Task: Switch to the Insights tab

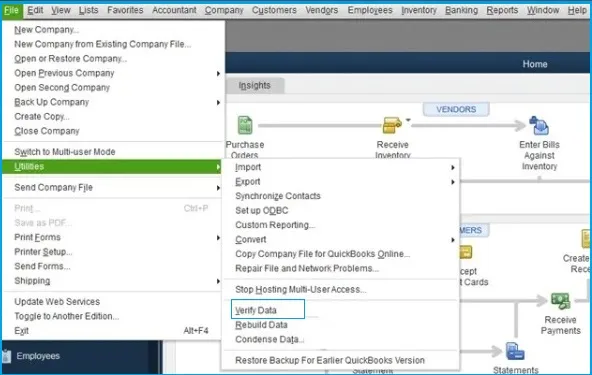Action: click(x=255, y=85)
